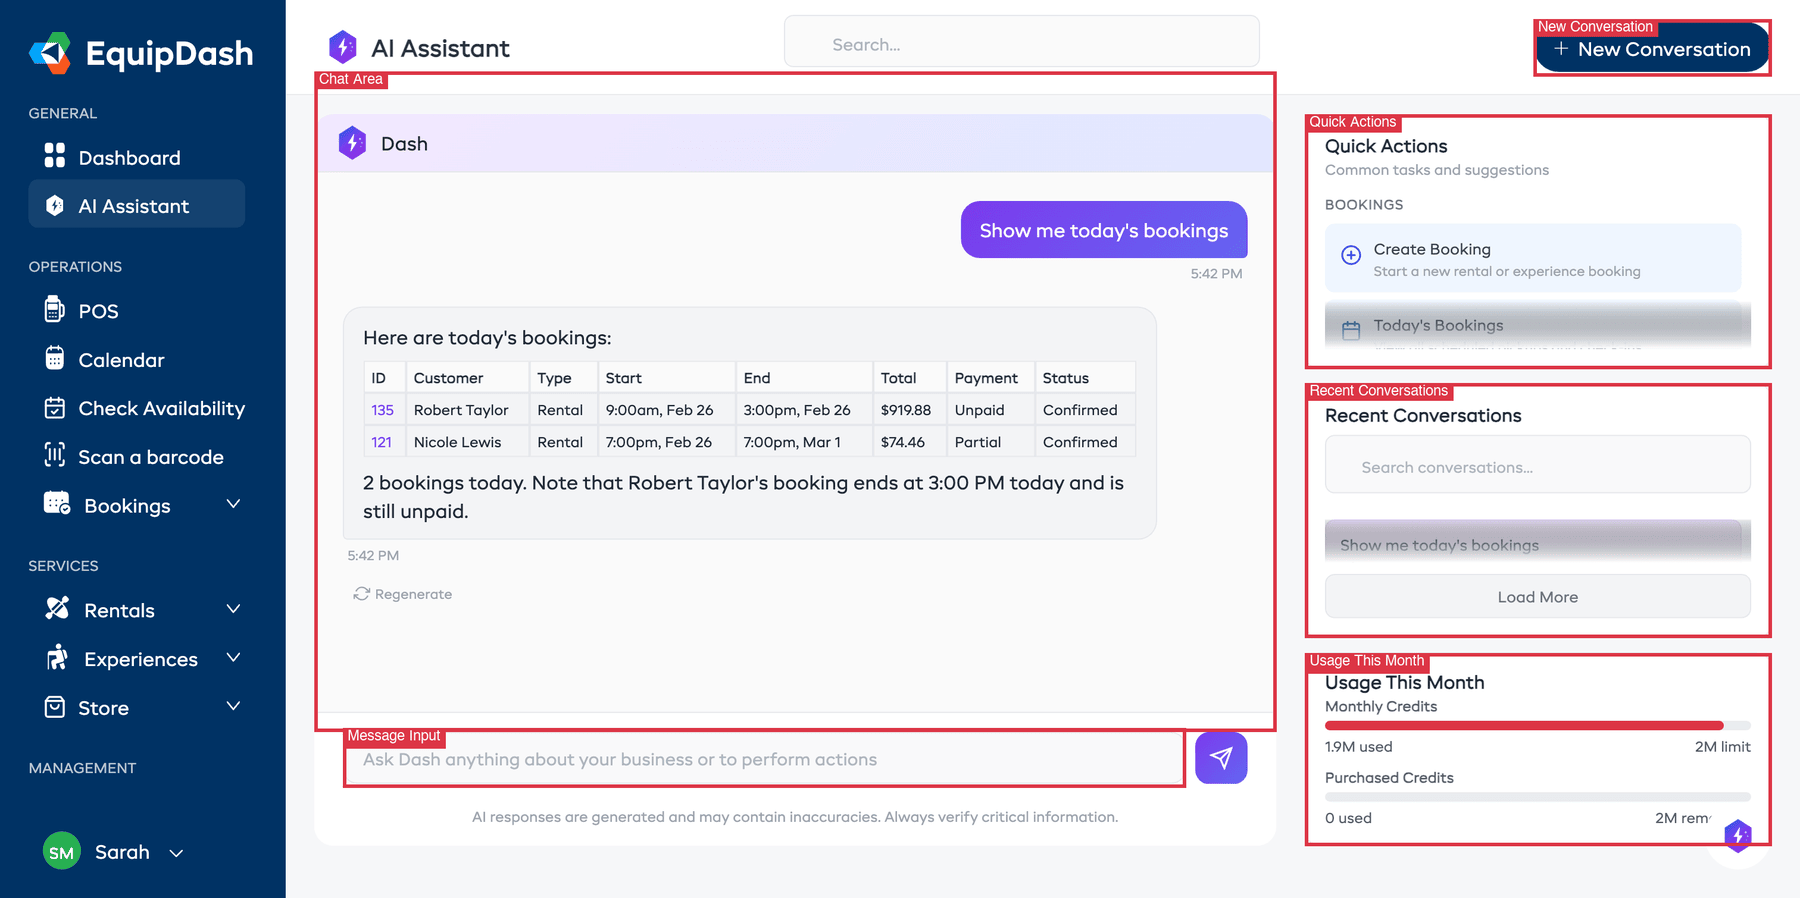Click the '2M limit' credits text

pos(1722,747)
